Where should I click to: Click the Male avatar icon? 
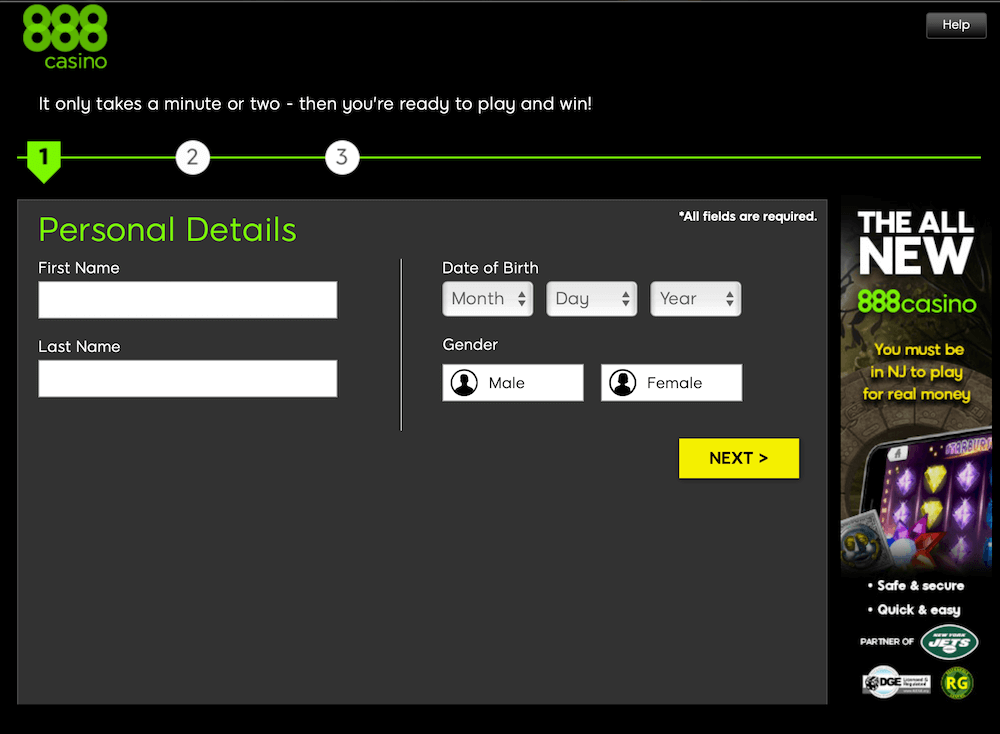(464, 383)
